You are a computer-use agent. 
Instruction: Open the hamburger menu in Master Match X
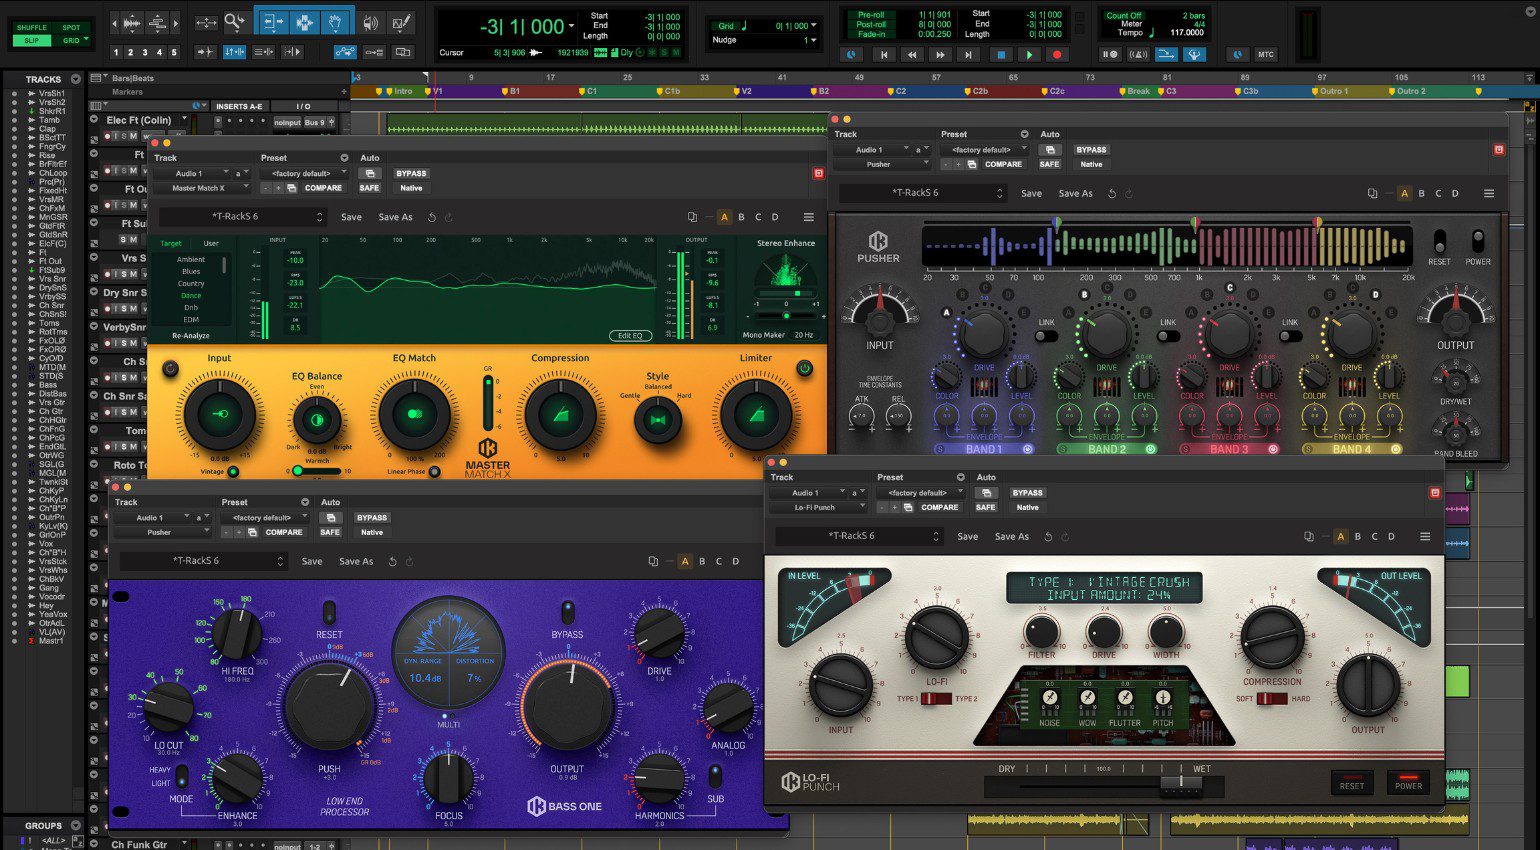[808, 216]
